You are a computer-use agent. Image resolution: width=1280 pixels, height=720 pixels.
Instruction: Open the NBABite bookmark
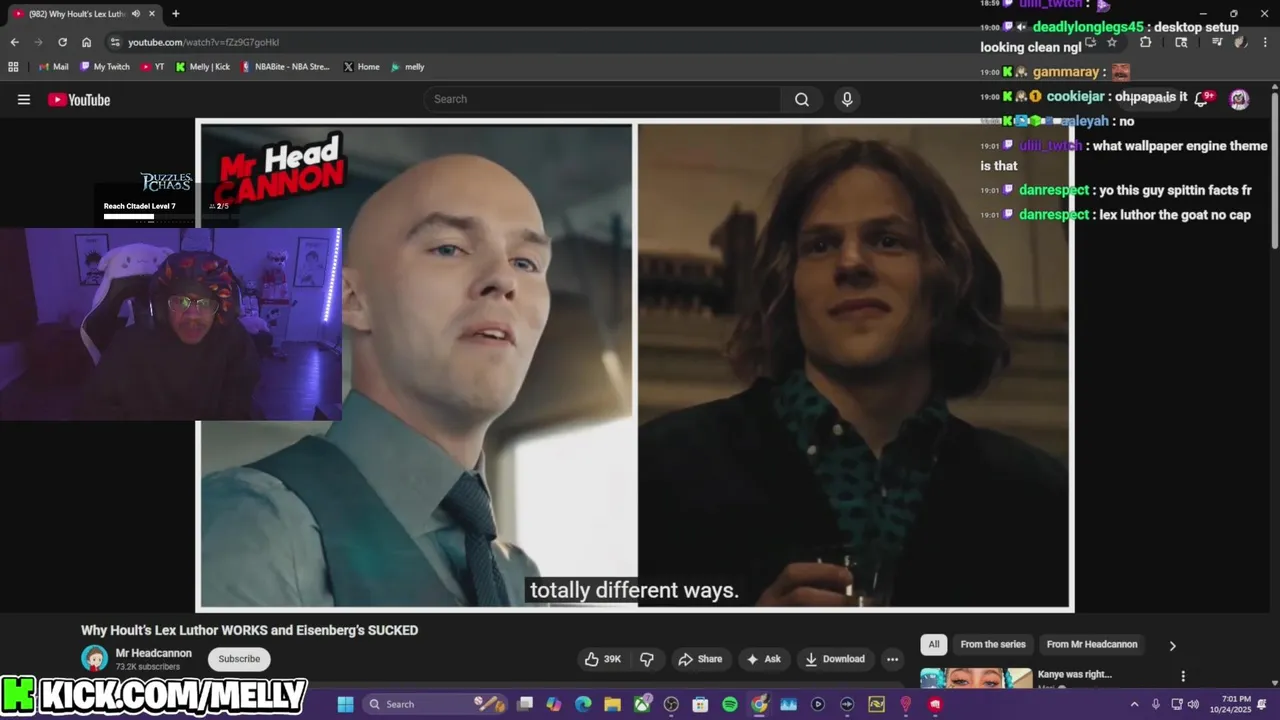pyautogui.click(x=286, y=67)
